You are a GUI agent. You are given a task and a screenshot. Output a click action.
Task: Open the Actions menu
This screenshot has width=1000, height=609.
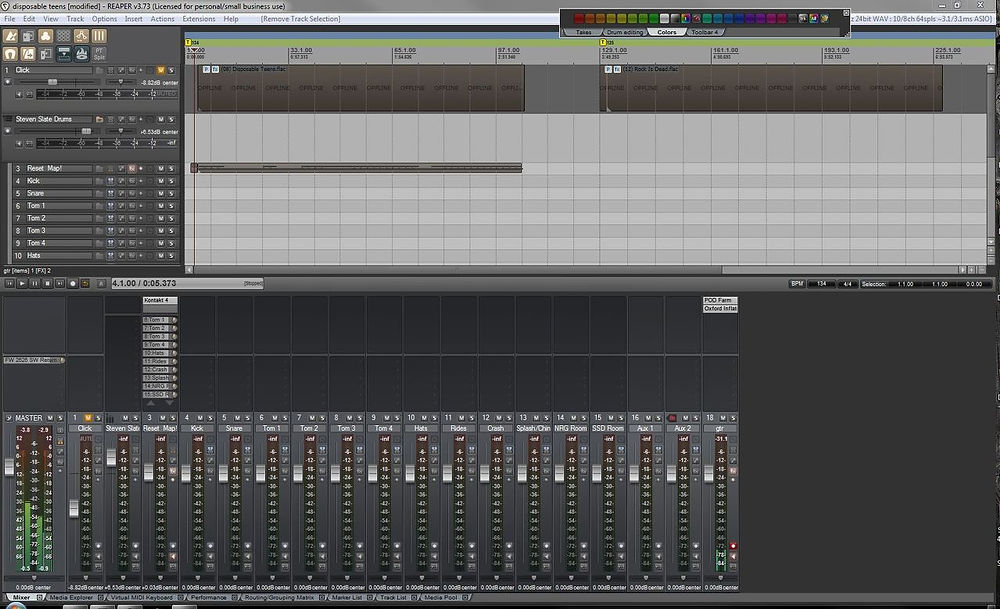(162, 19)
